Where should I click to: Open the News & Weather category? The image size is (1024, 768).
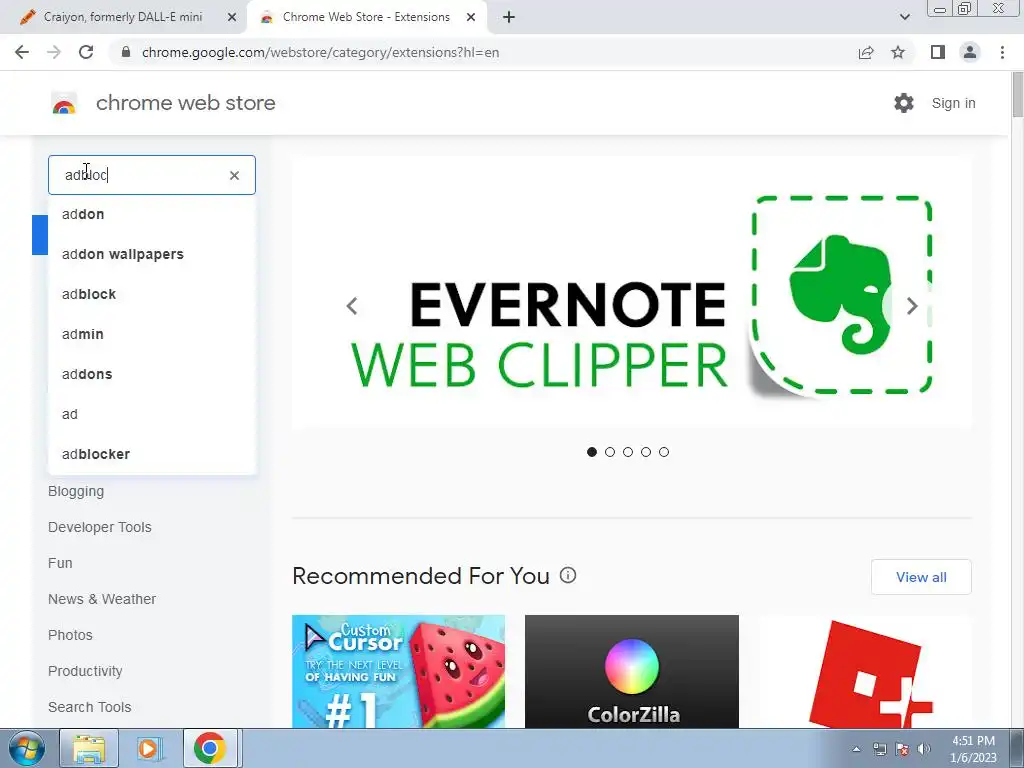click(102, 599)
